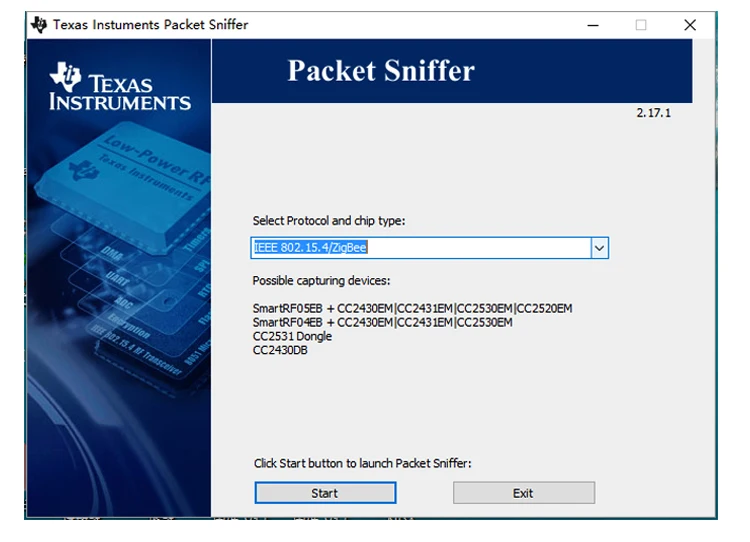This screenshot has height=542, width=750.
Task: Click the Exit button
Action: (524, 493)
